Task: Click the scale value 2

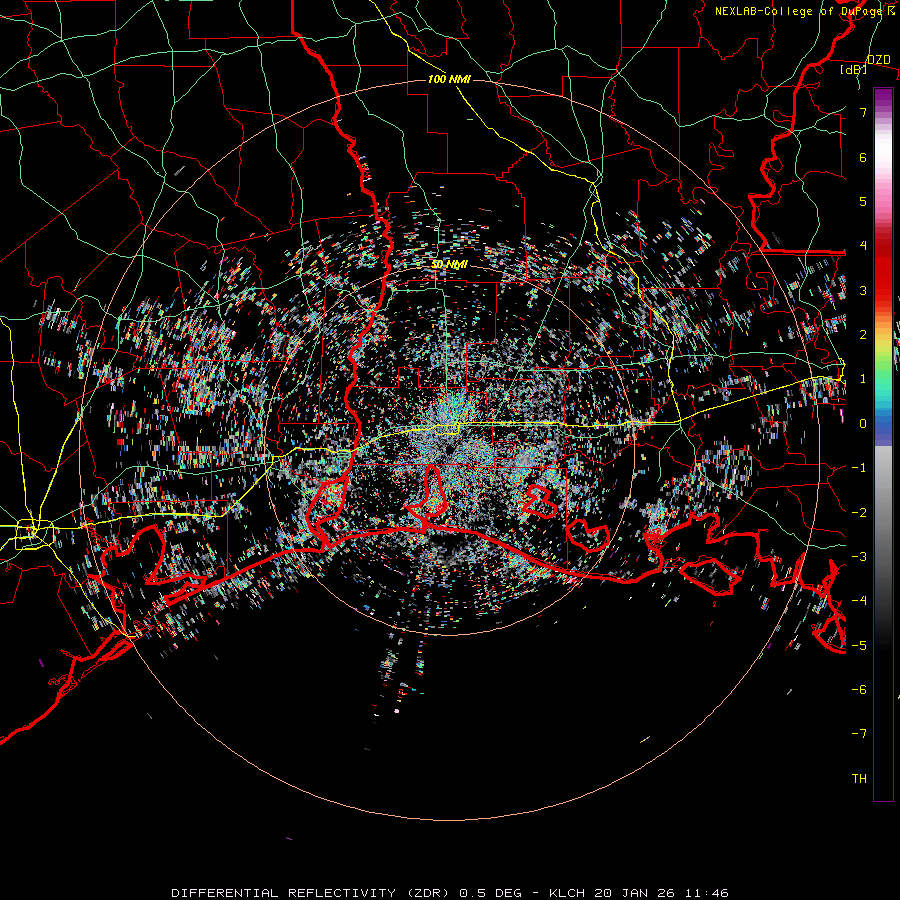Action: point(863,335)
